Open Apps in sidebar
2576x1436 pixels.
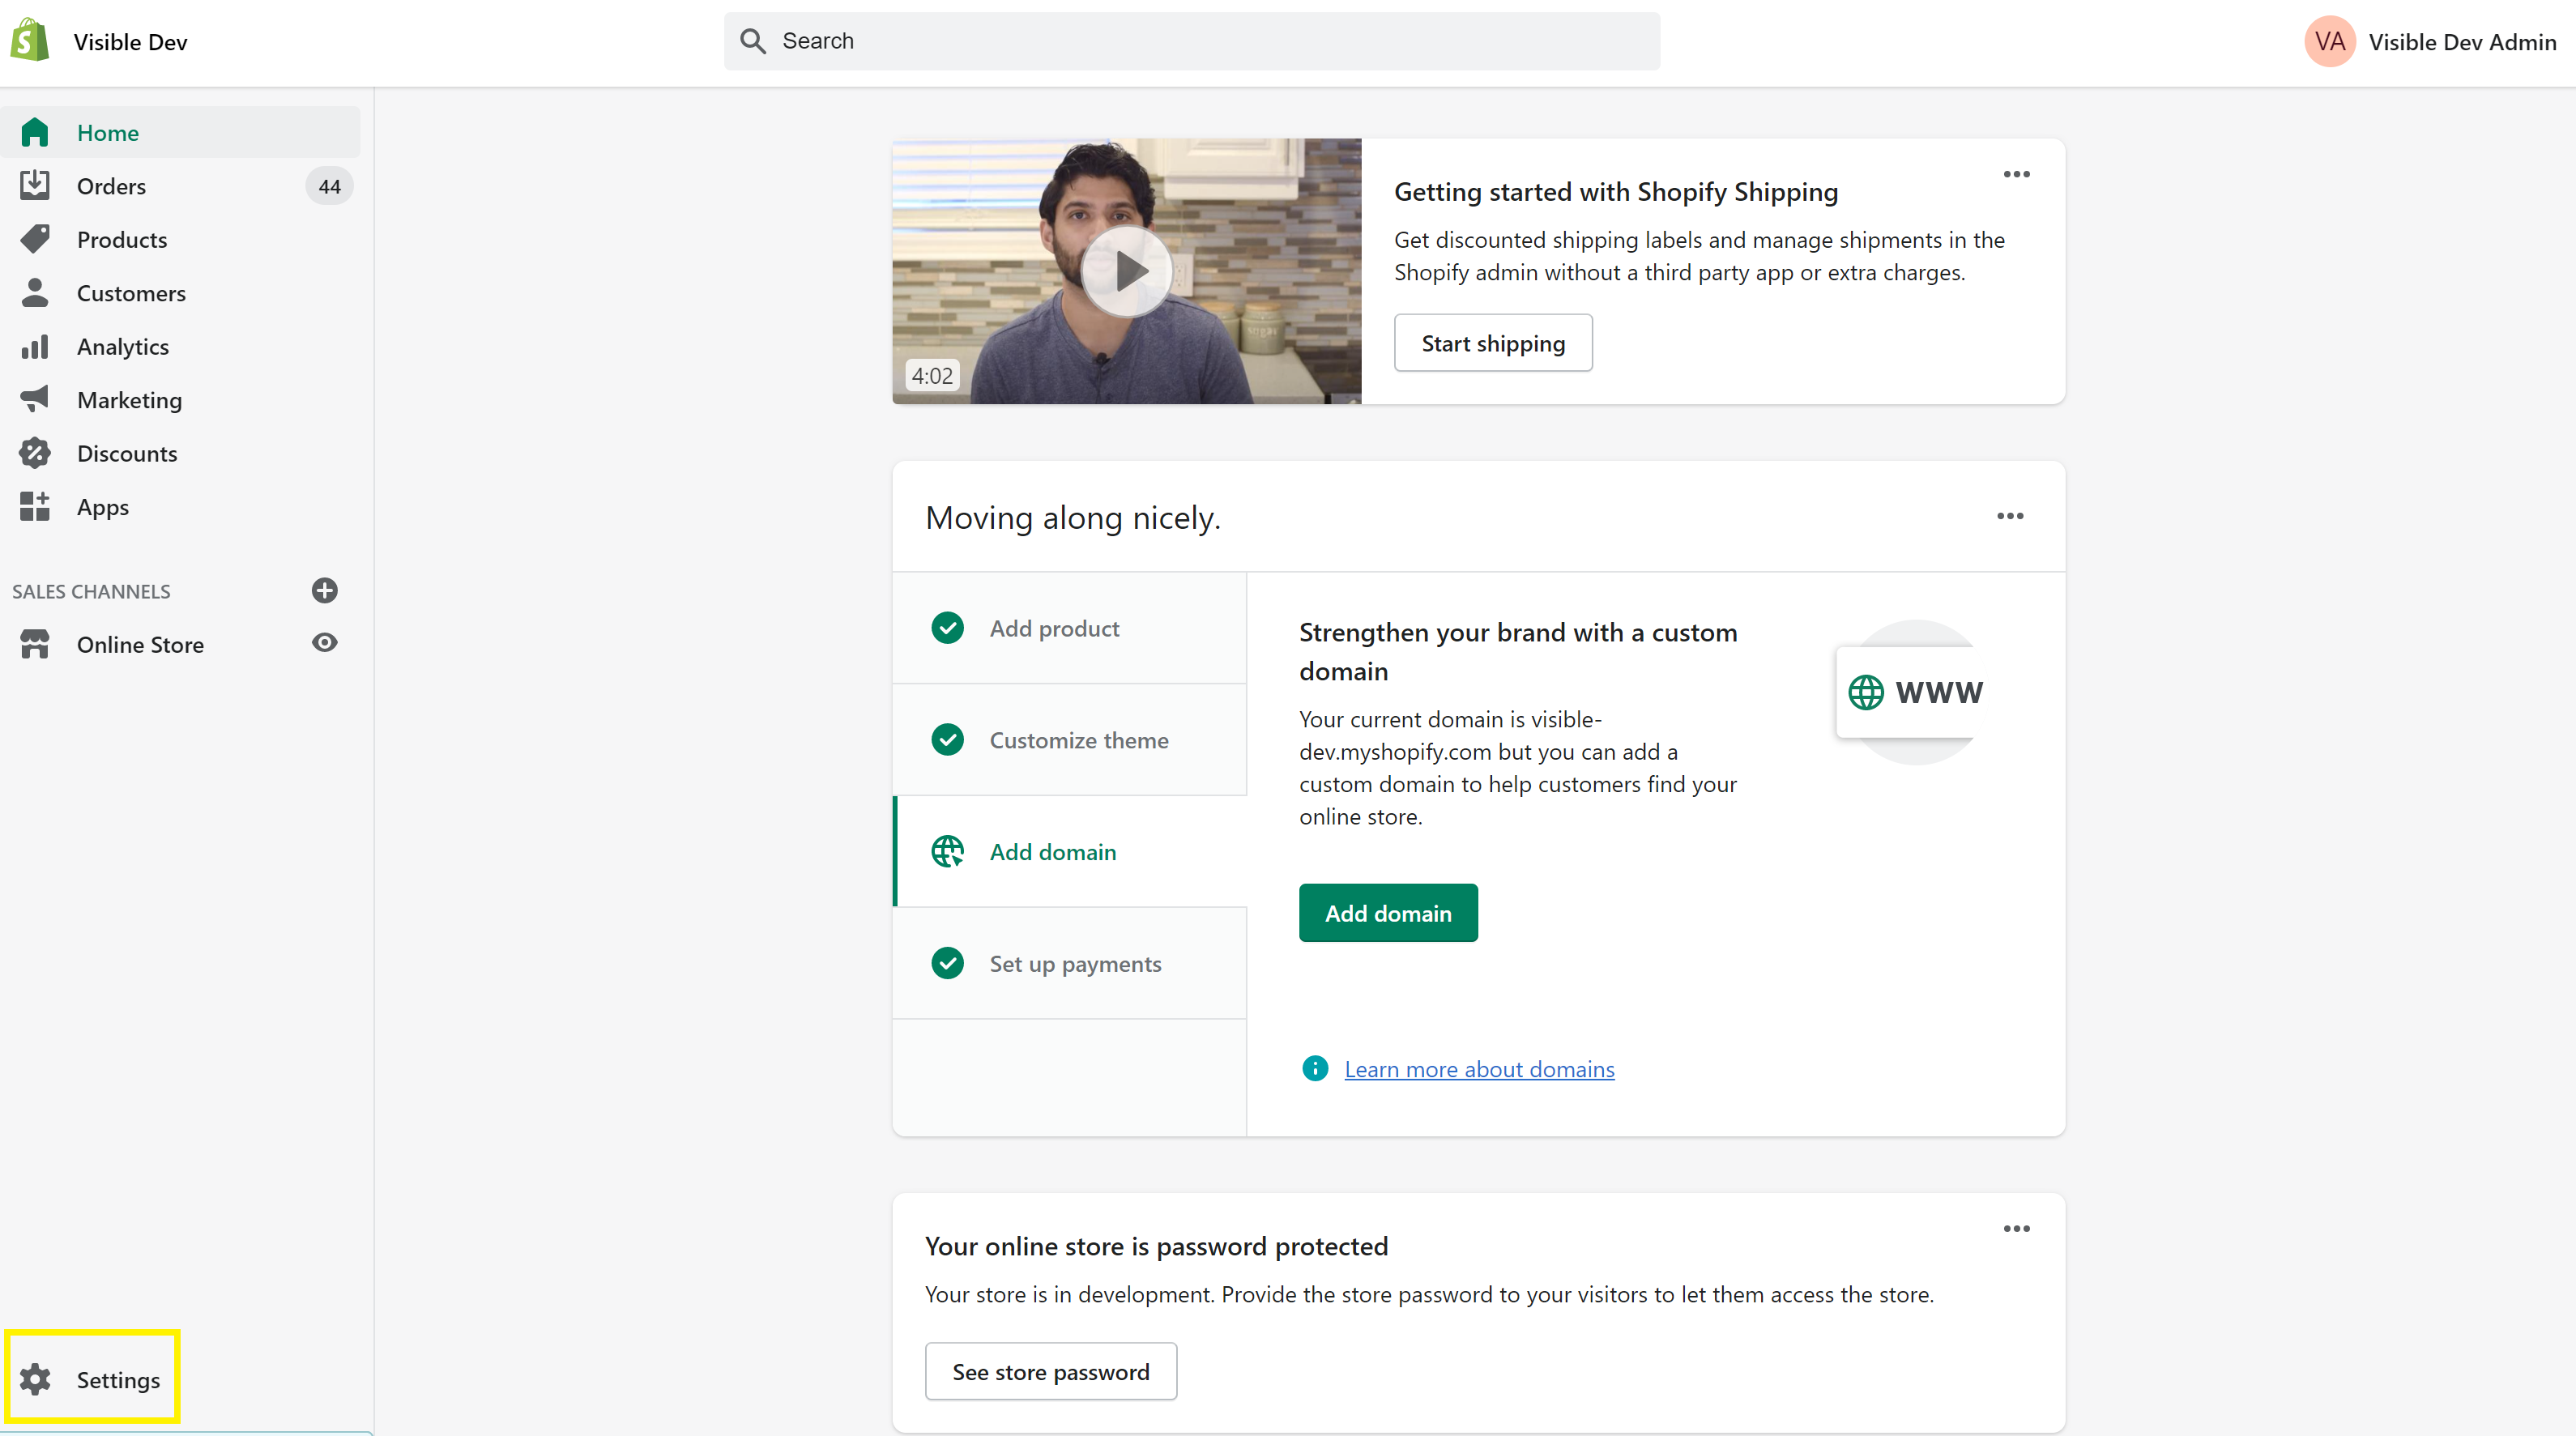pyautogui.click(x=180, y=506)
